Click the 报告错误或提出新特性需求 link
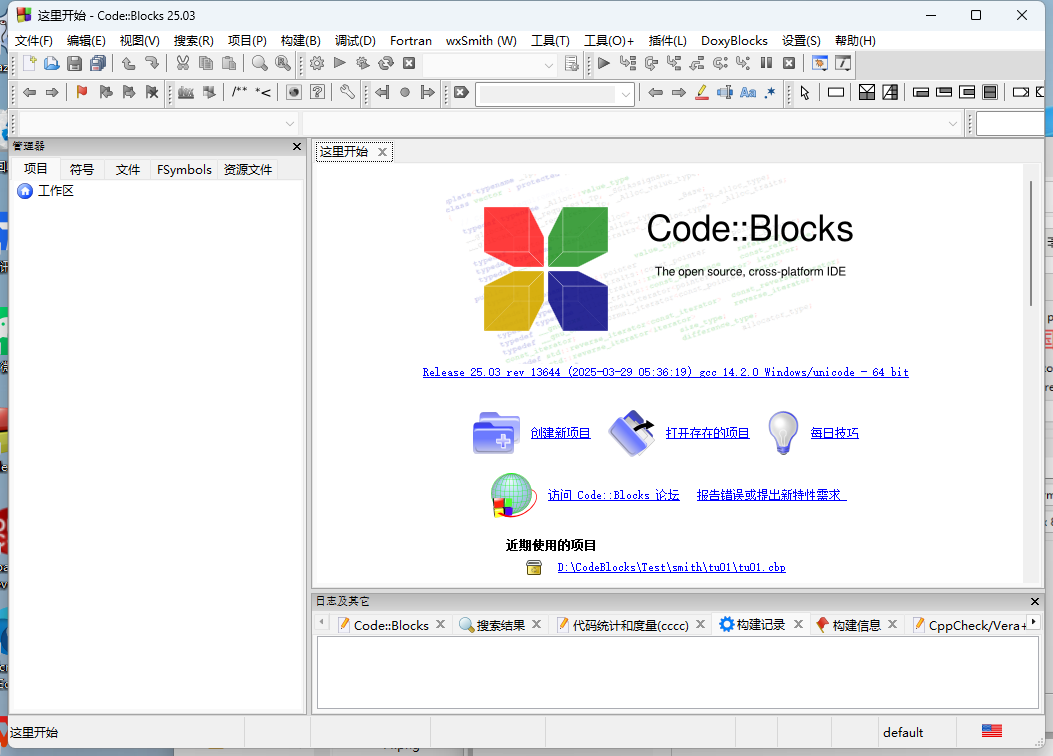Viewport: 1053px width, 756px height. [x=771, y=495]
